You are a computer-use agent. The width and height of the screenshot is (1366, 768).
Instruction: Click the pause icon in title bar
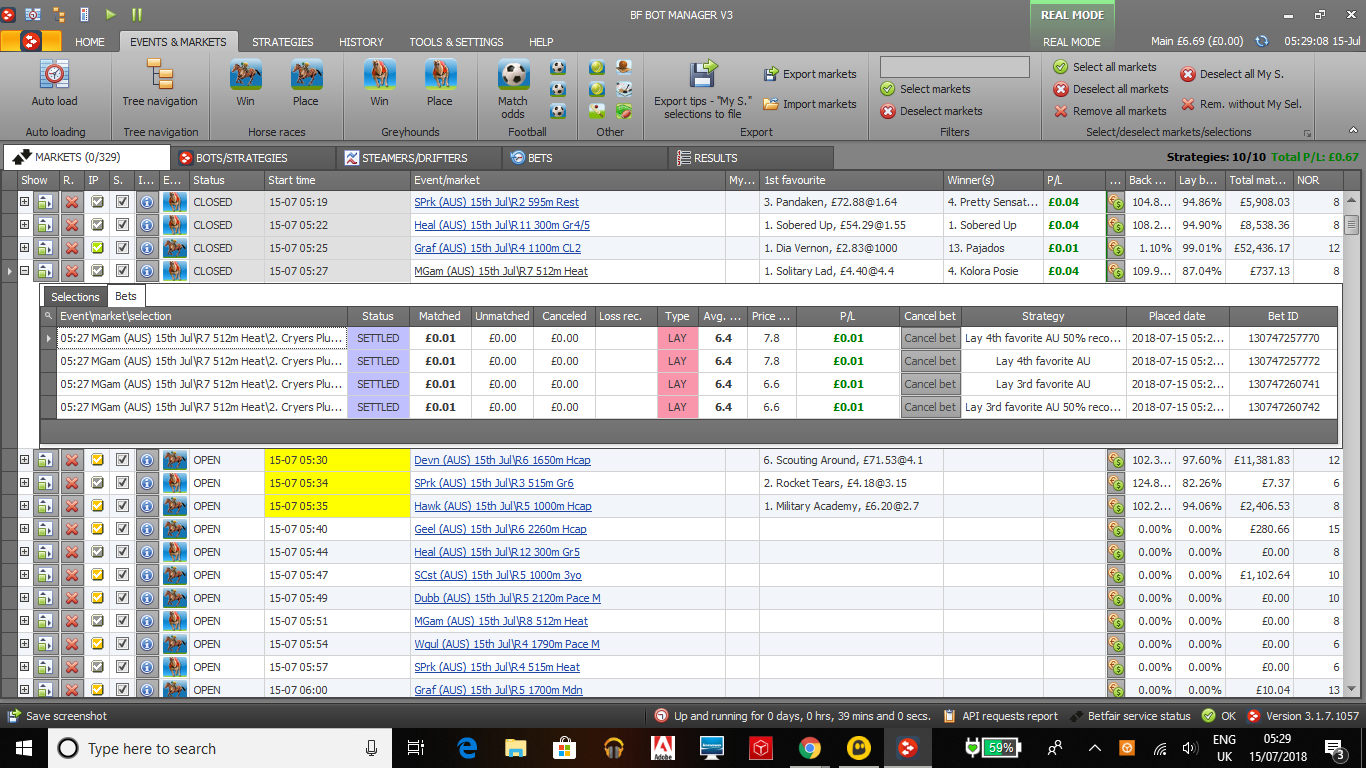pyautogui.click(x=137, y=14)
